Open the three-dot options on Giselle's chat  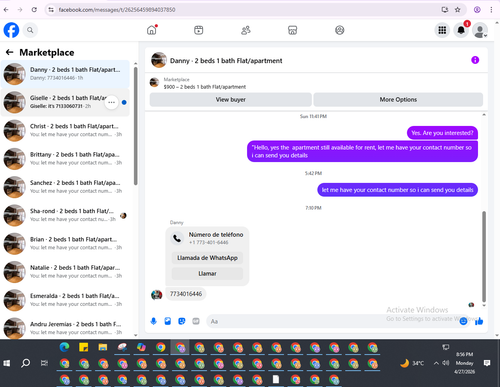(111, 102)
